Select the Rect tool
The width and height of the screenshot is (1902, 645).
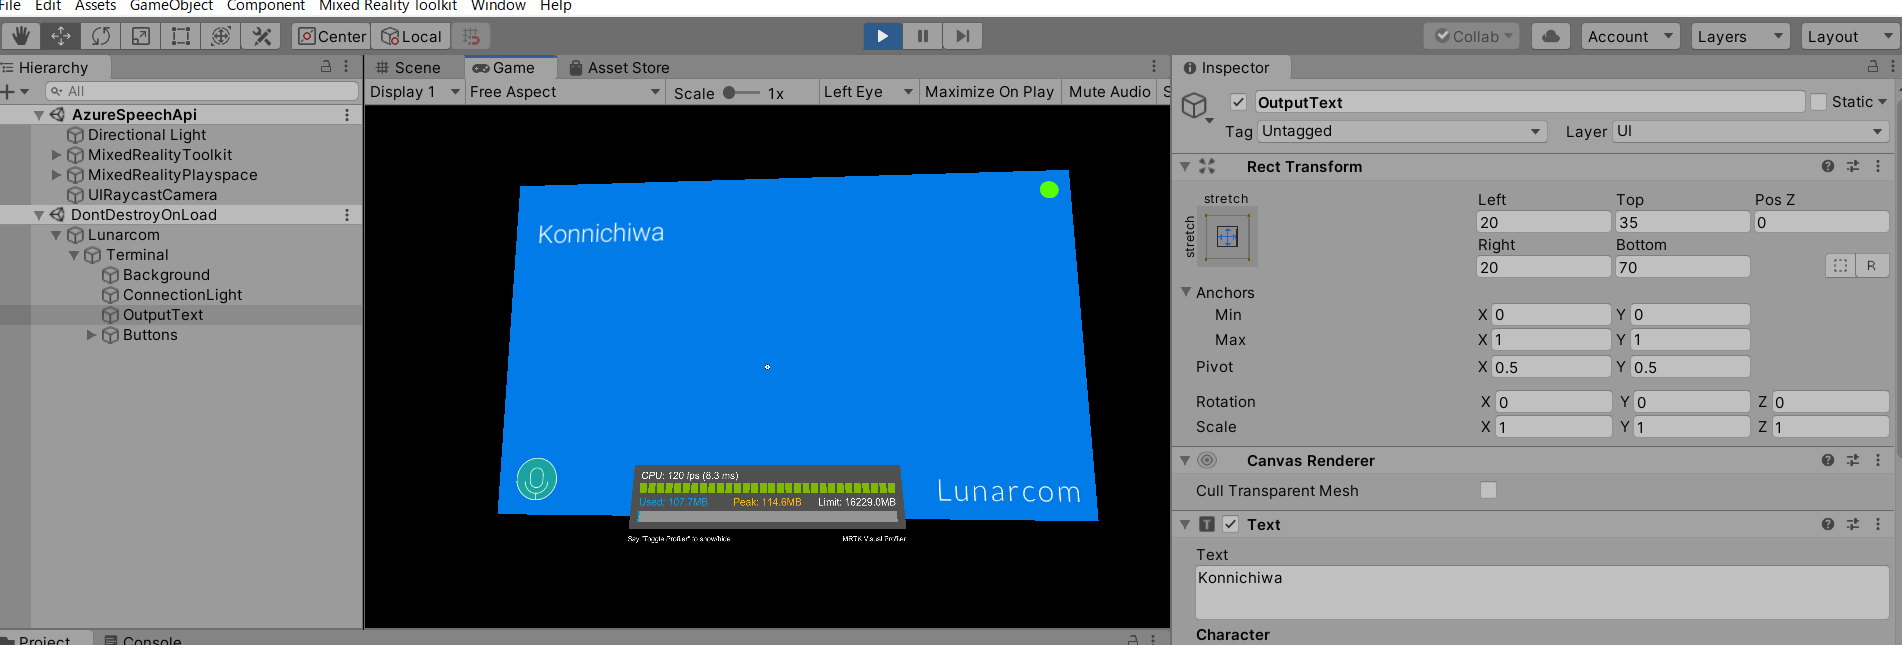tap(181, 36)
